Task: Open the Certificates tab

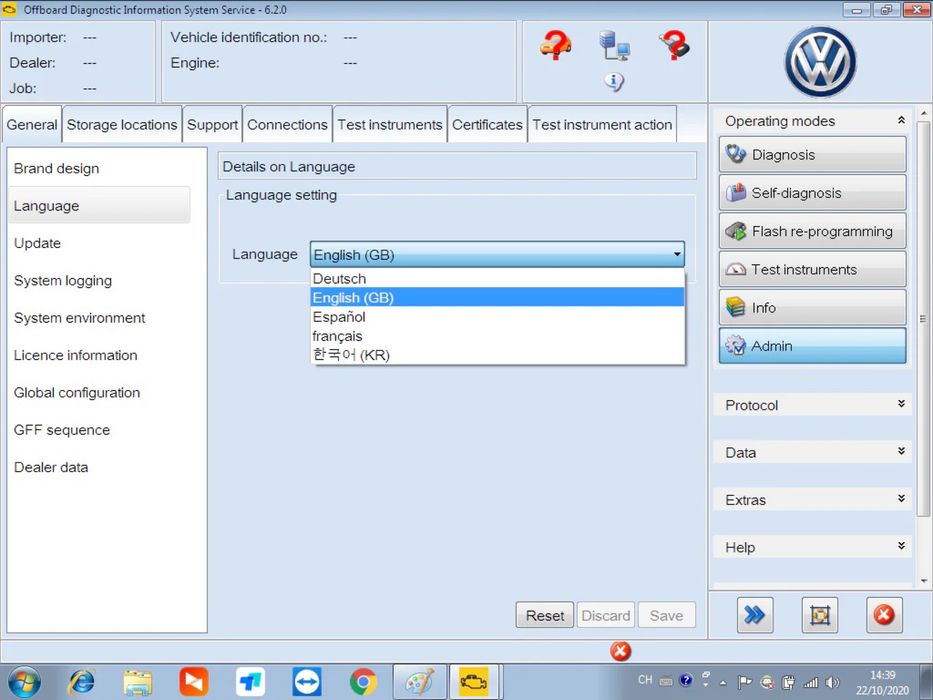Action: pyautogui.click(x=487, y=124)
